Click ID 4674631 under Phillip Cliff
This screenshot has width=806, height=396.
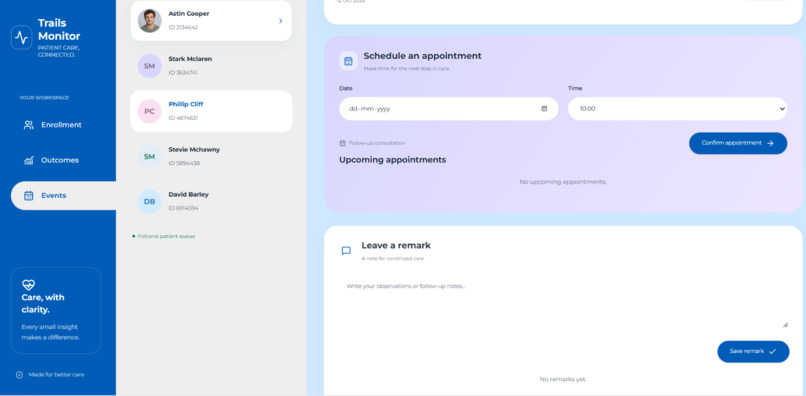[x=183, y=118]
